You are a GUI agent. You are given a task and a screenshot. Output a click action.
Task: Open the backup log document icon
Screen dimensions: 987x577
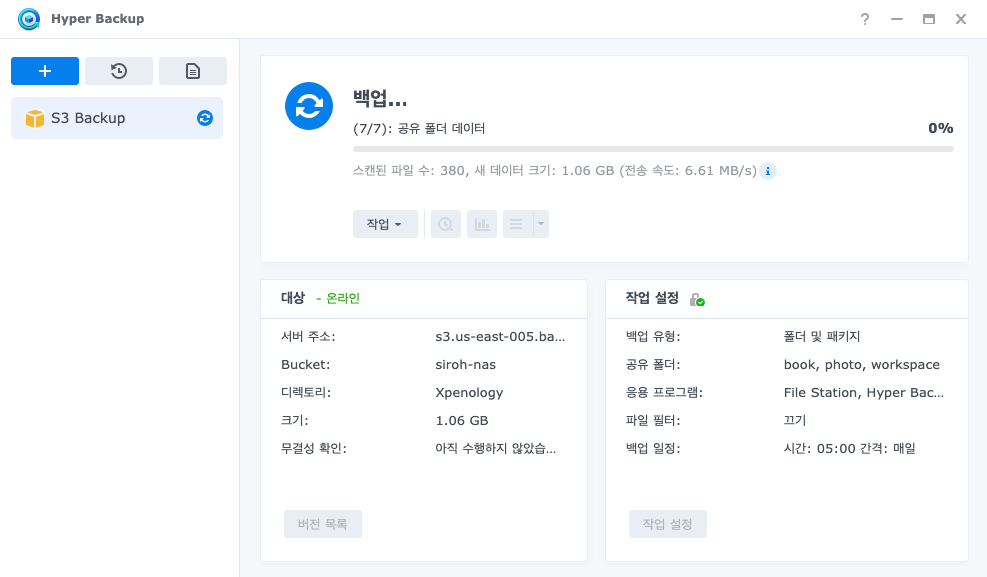coord(193,71)
